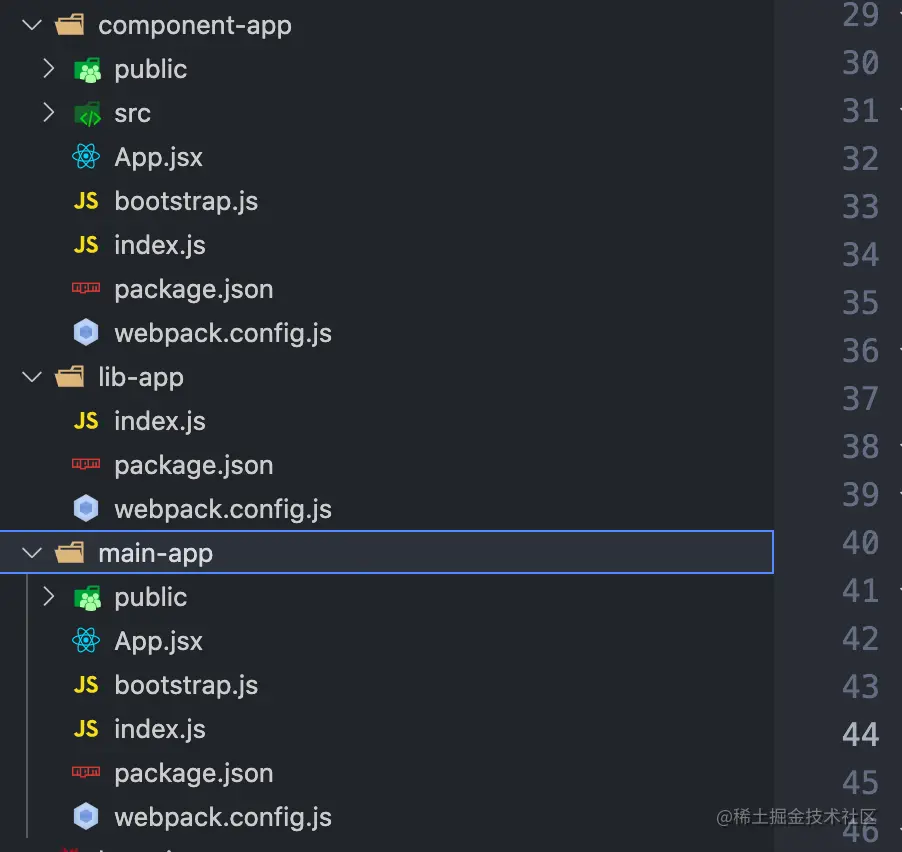Select public folder label in main-app
902x852 pixels.
[151, 598]
